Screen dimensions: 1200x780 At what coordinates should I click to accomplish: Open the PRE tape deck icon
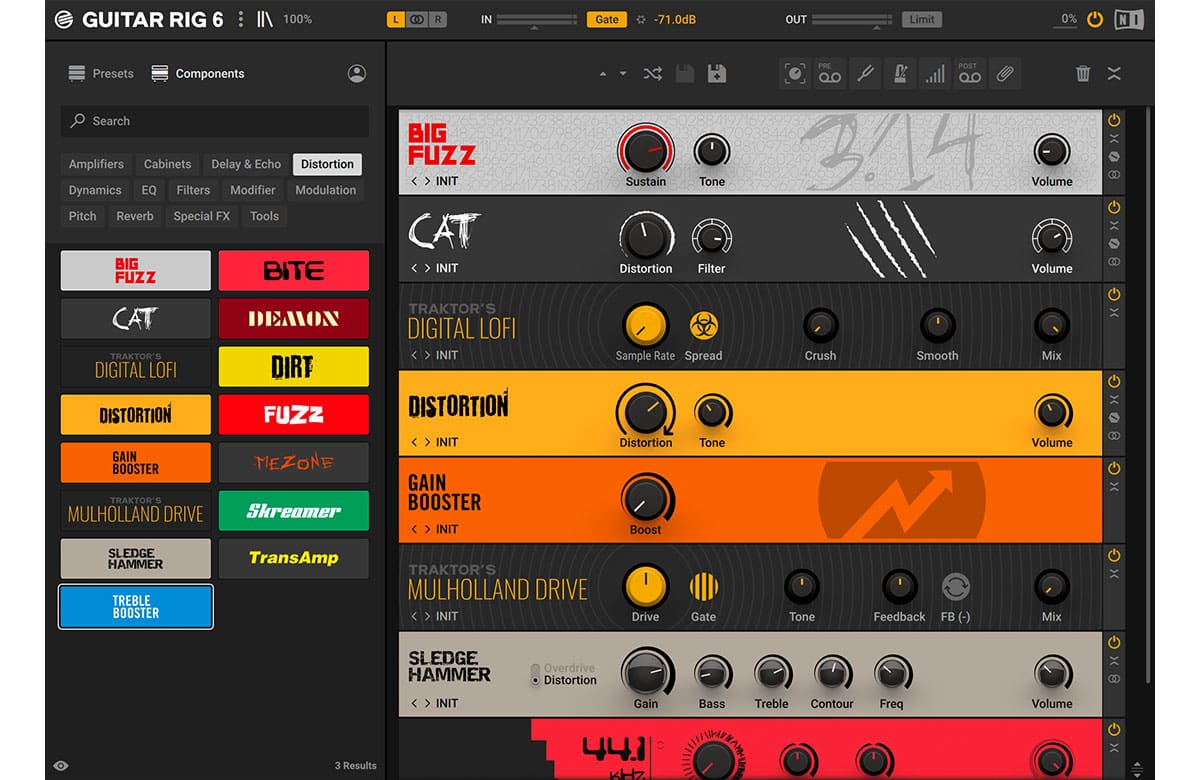coord(830,74)
